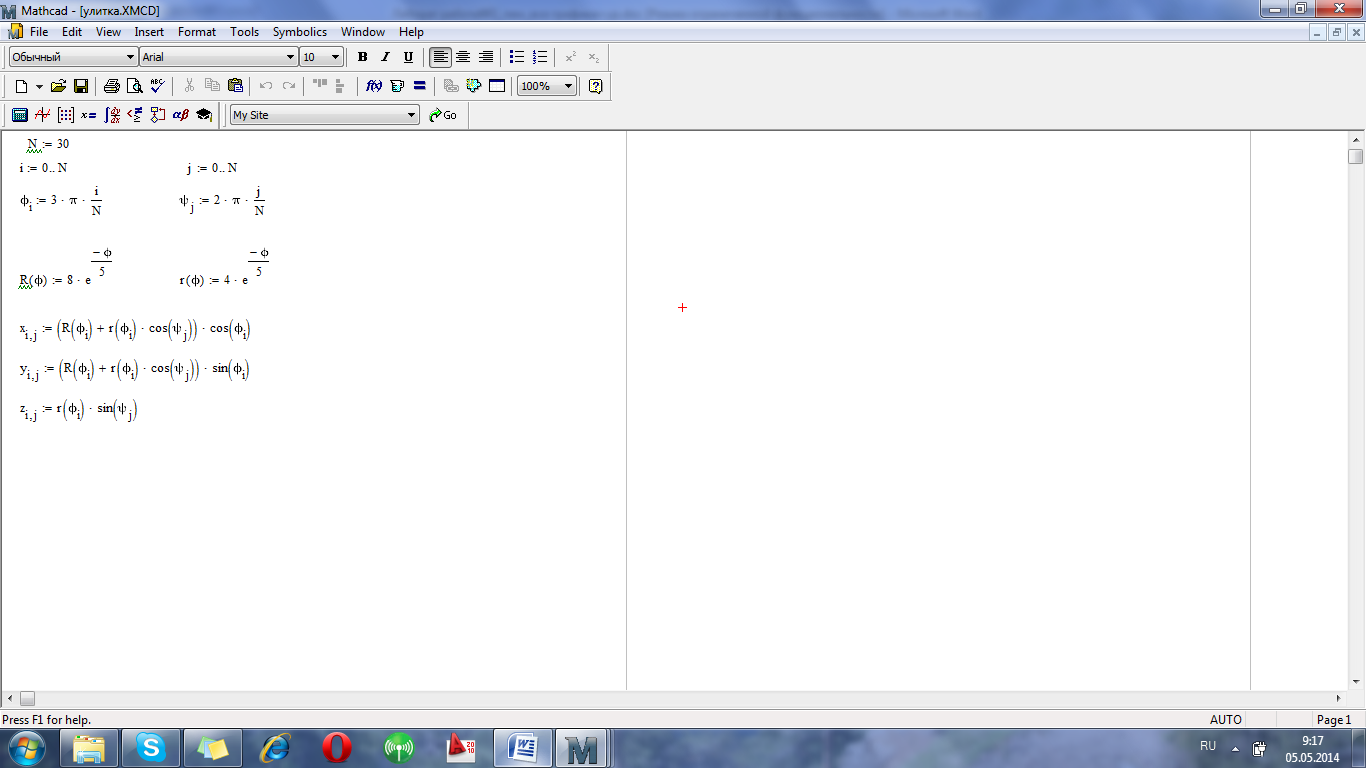Toggle bold formatting
Viewport: 1366px width, 768px height.
(362, 57)
